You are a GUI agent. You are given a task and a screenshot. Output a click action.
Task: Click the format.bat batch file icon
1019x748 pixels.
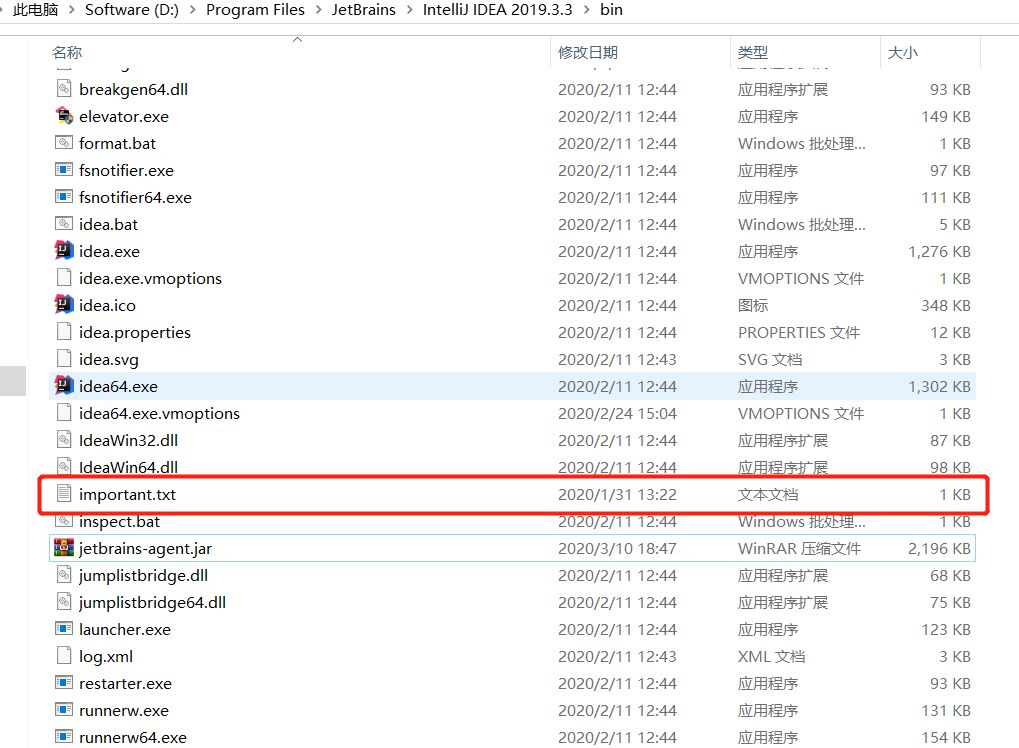coord(64,142)
